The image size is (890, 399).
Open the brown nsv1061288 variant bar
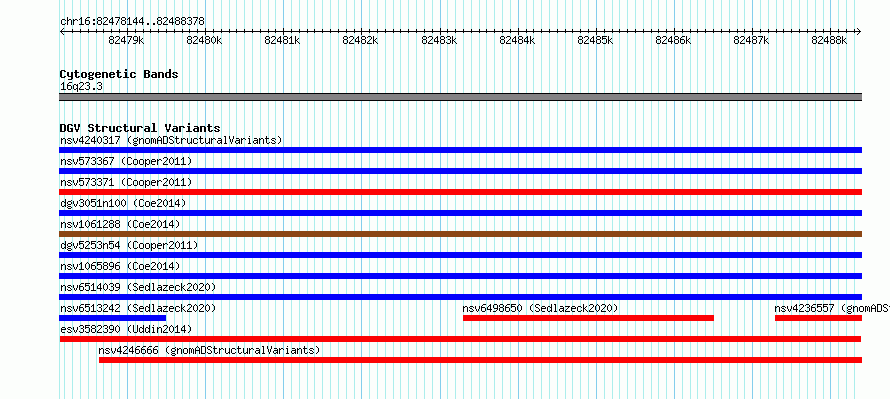(460, 234)
